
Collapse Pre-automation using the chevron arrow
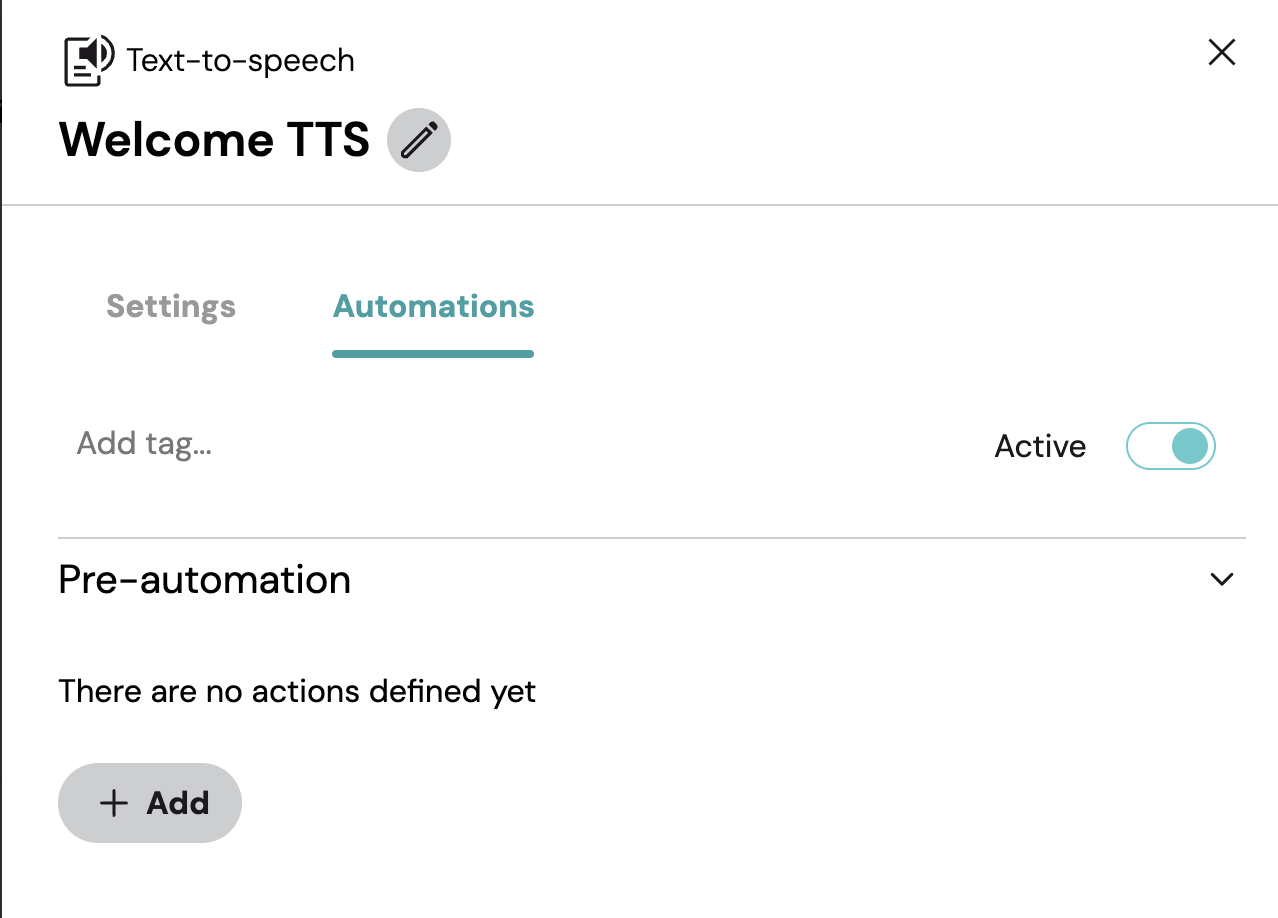tap(1222, 579)
